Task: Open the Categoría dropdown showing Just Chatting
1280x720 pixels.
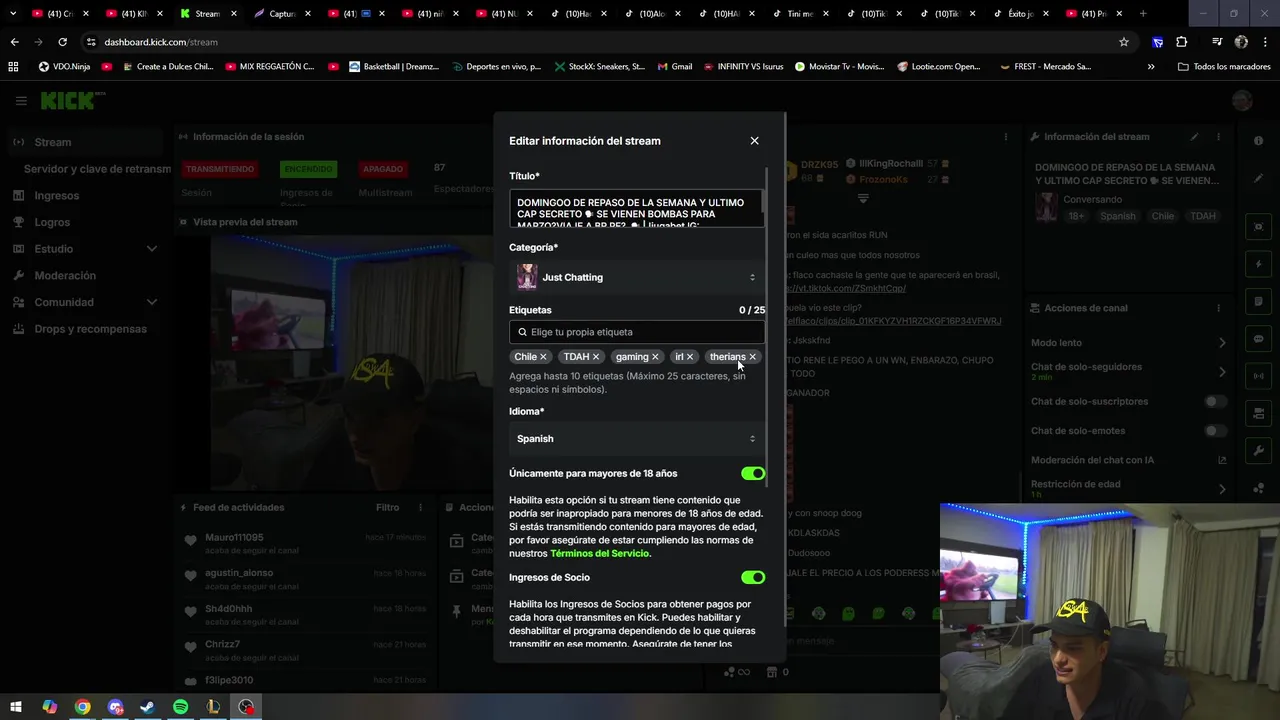Action: pos(637,277)
